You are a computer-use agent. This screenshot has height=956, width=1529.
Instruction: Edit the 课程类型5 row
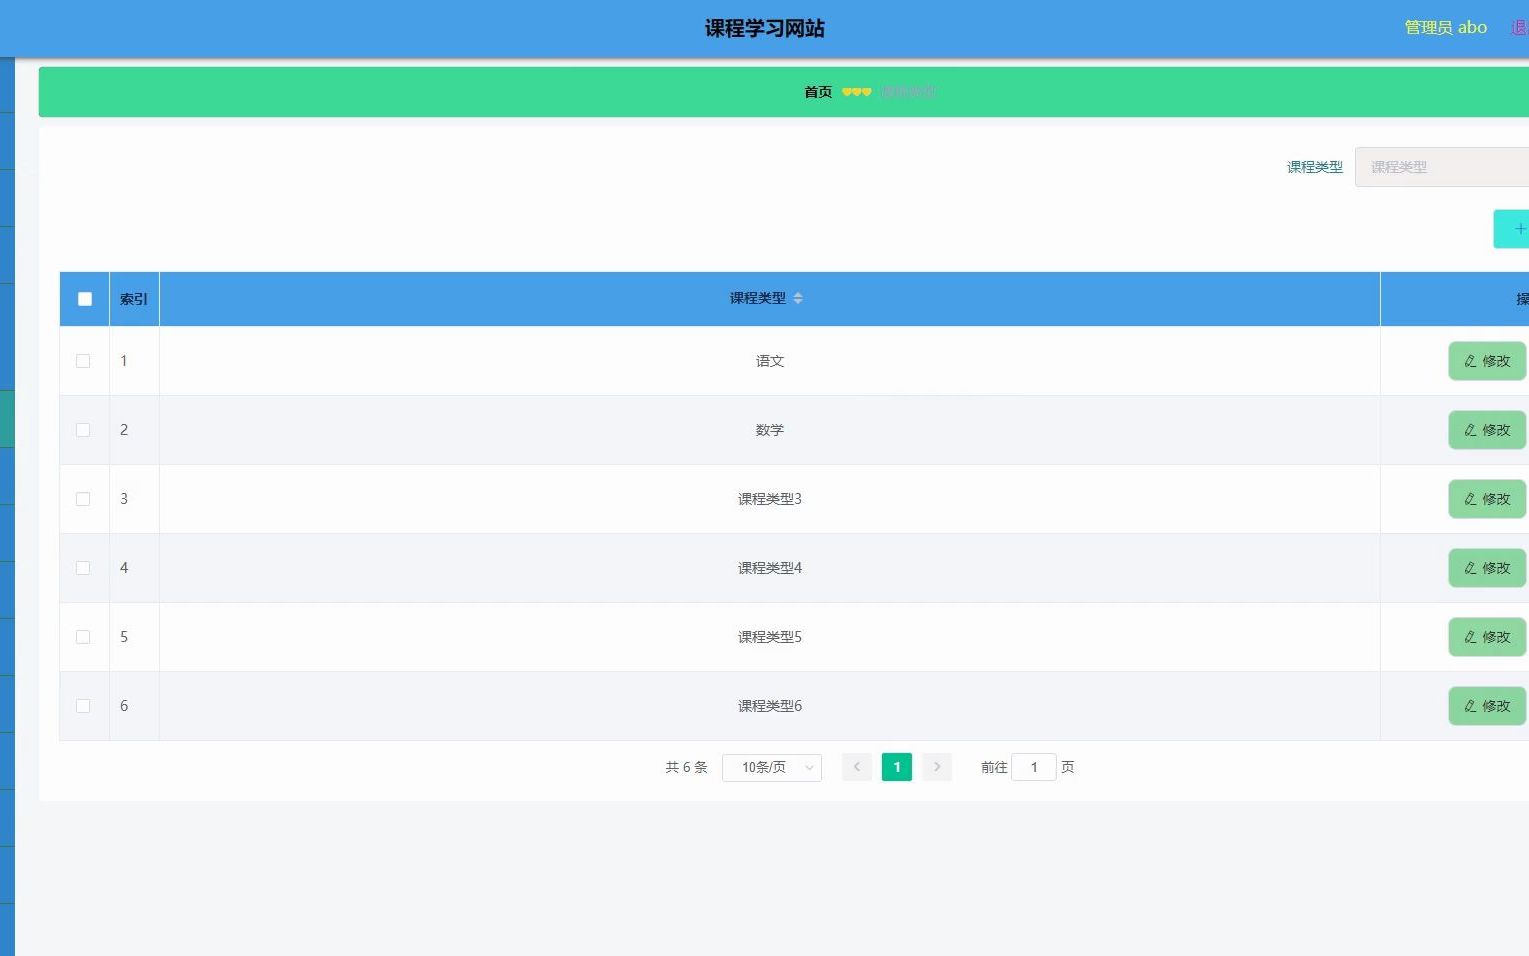(x=1487, y=637)
